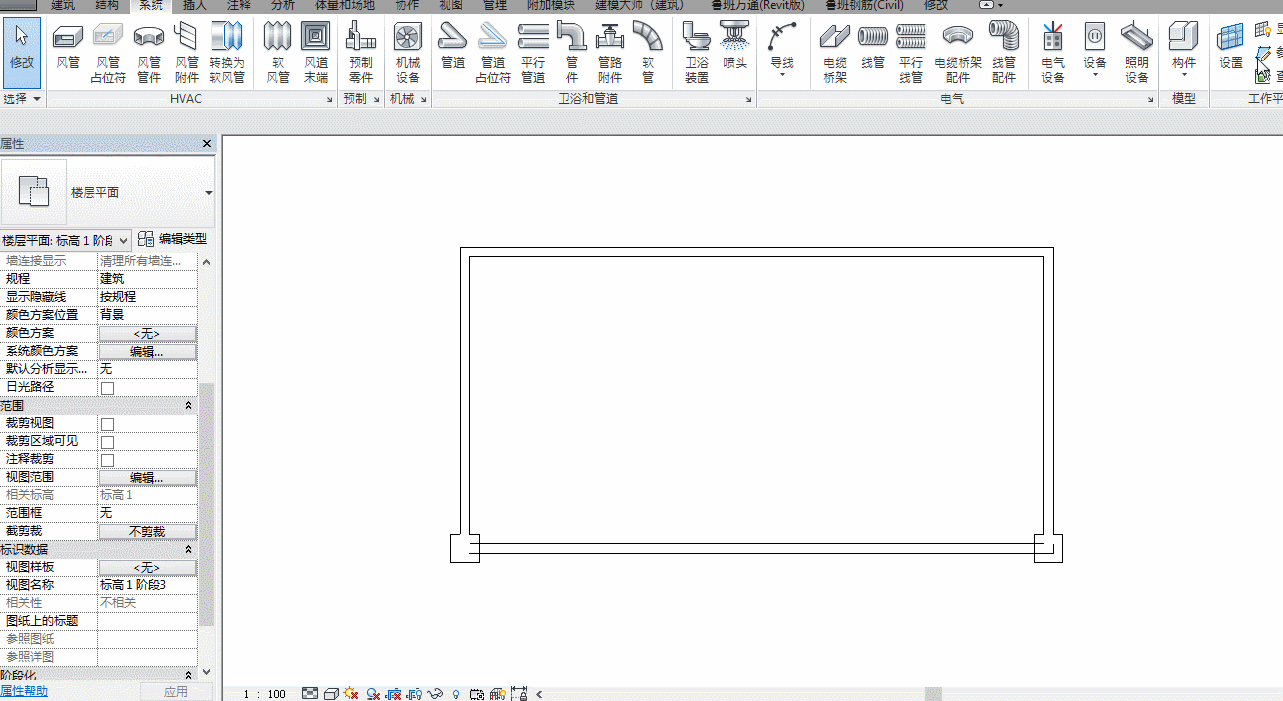Choose the 风管占位符 duct placeholder tool

(x=108, y=51)
